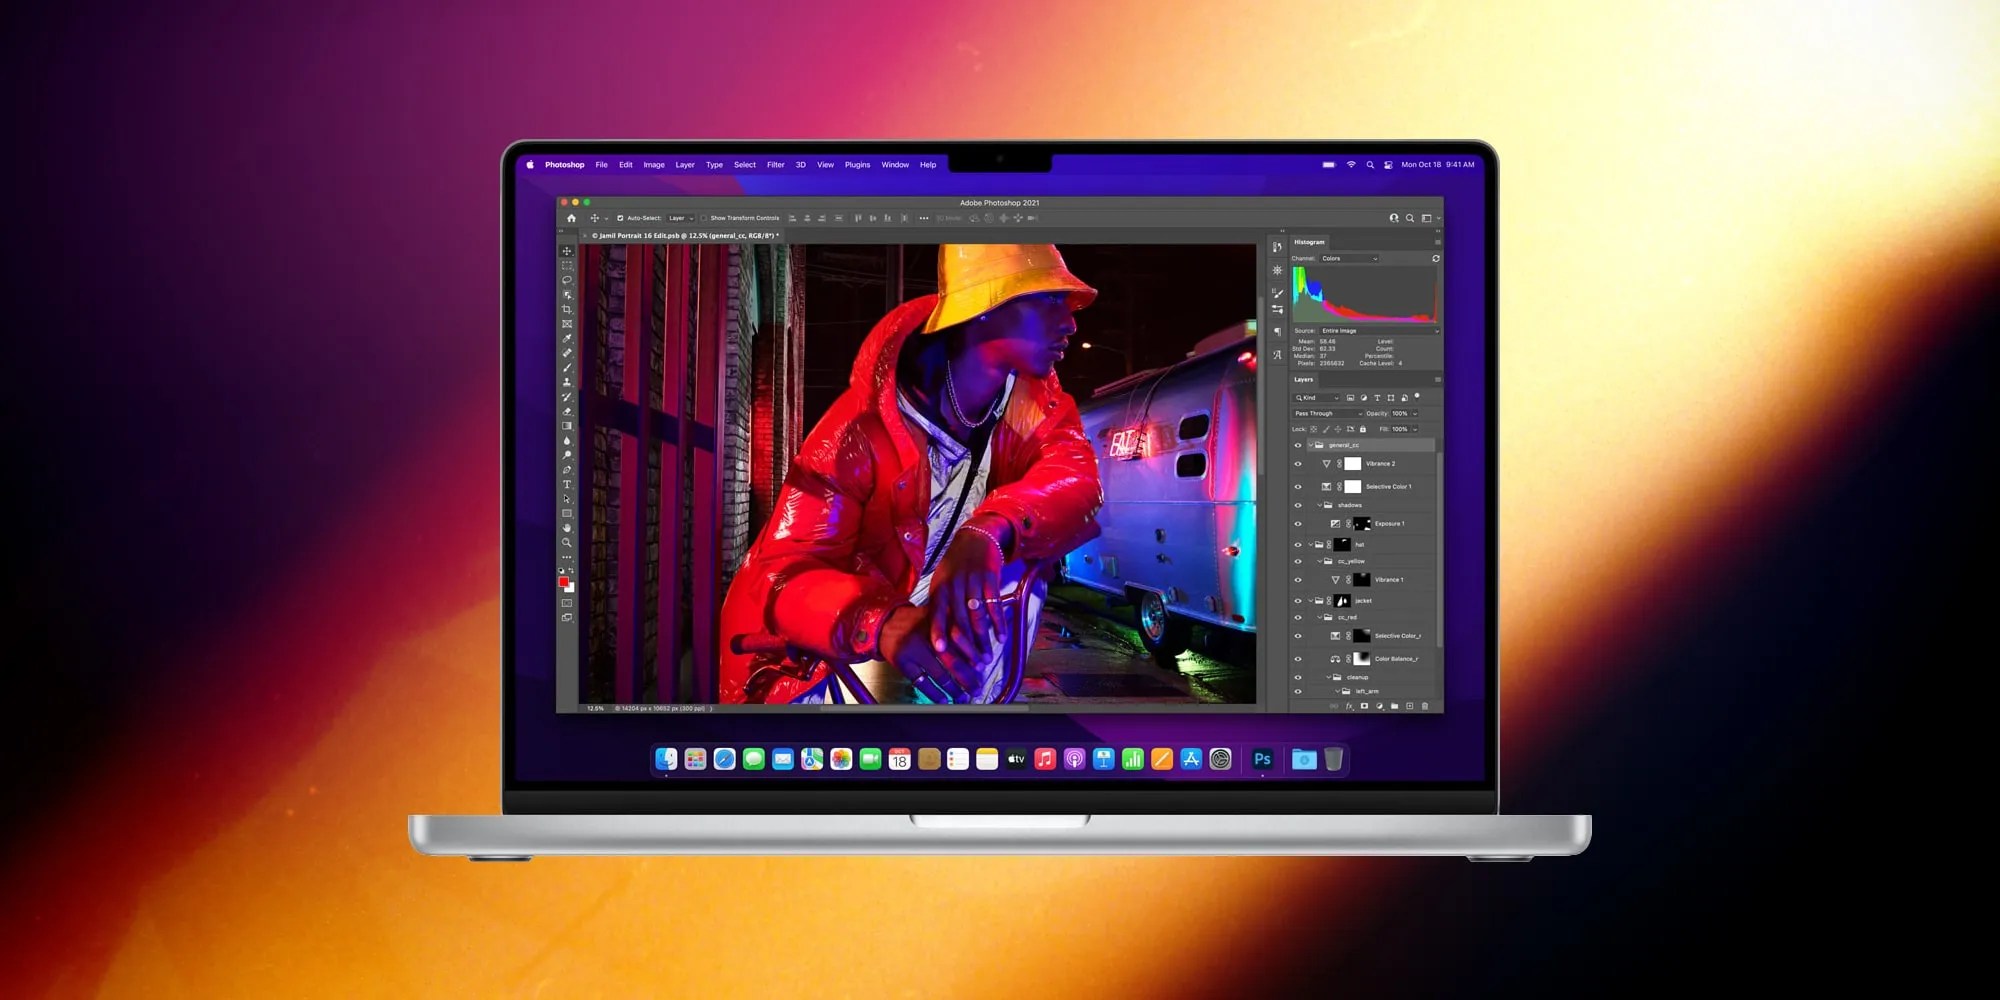The image size is (2000, 1000).
Task: Enable the Auto-Select checkbox
Action: (620, 218)
